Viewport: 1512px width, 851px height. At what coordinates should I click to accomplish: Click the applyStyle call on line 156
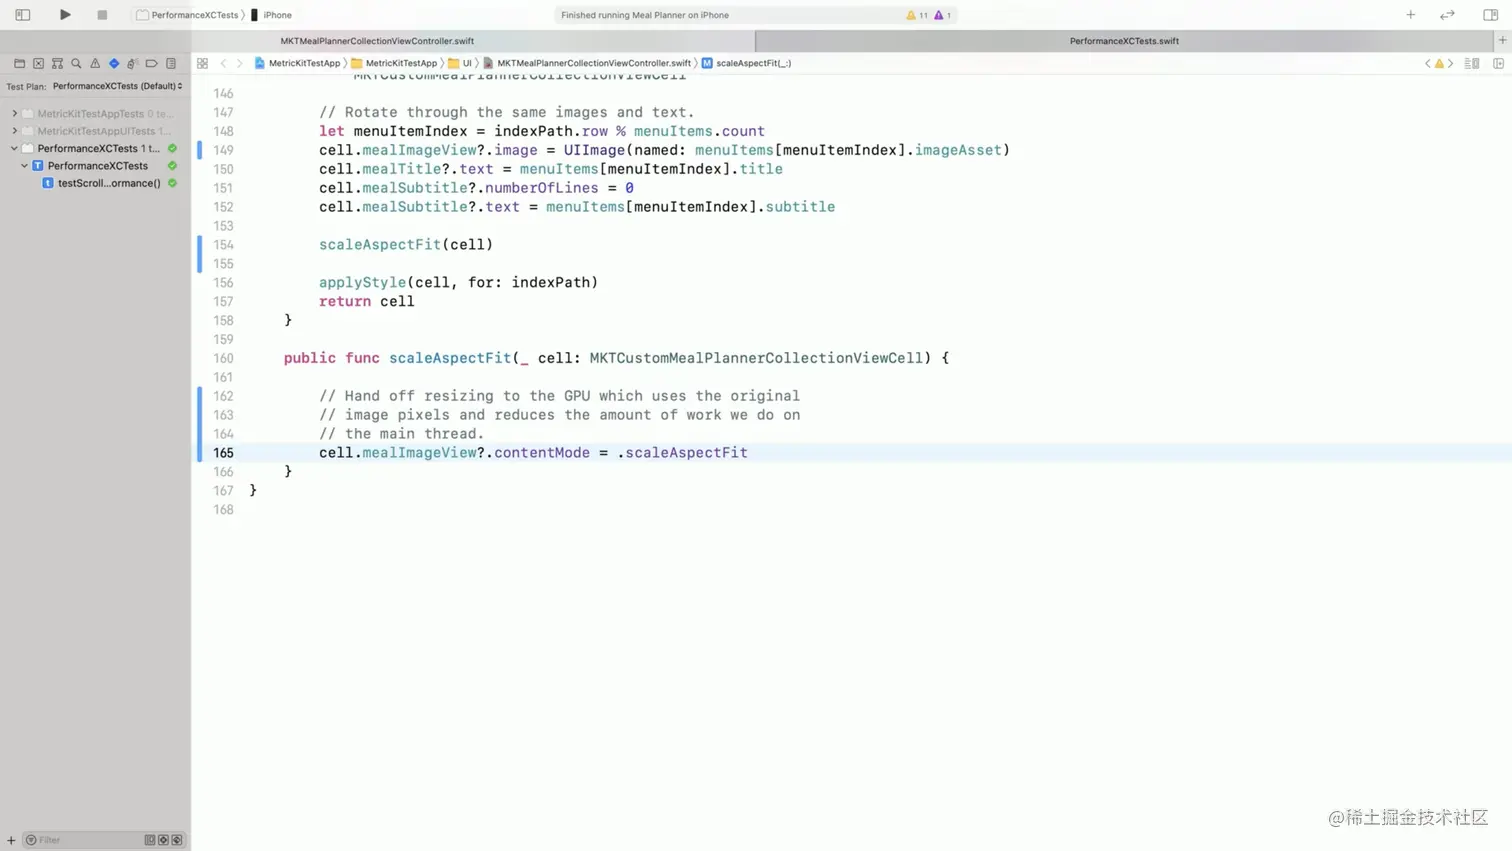pyautogui.click(x=458, y=282)
